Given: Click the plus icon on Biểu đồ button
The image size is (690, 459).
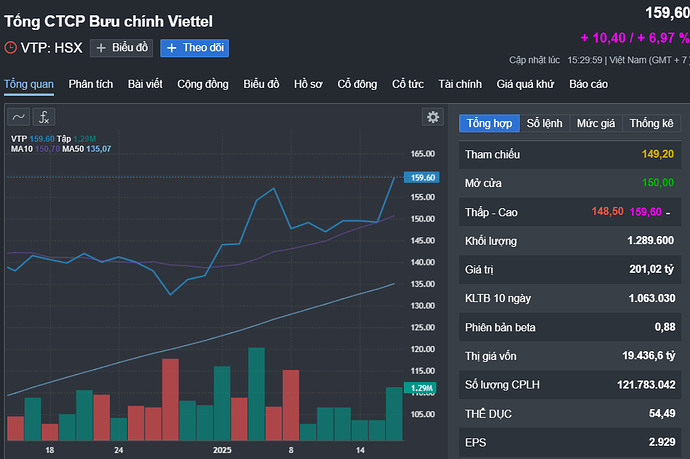Looking at the screenshot, I should pos(101,47).
